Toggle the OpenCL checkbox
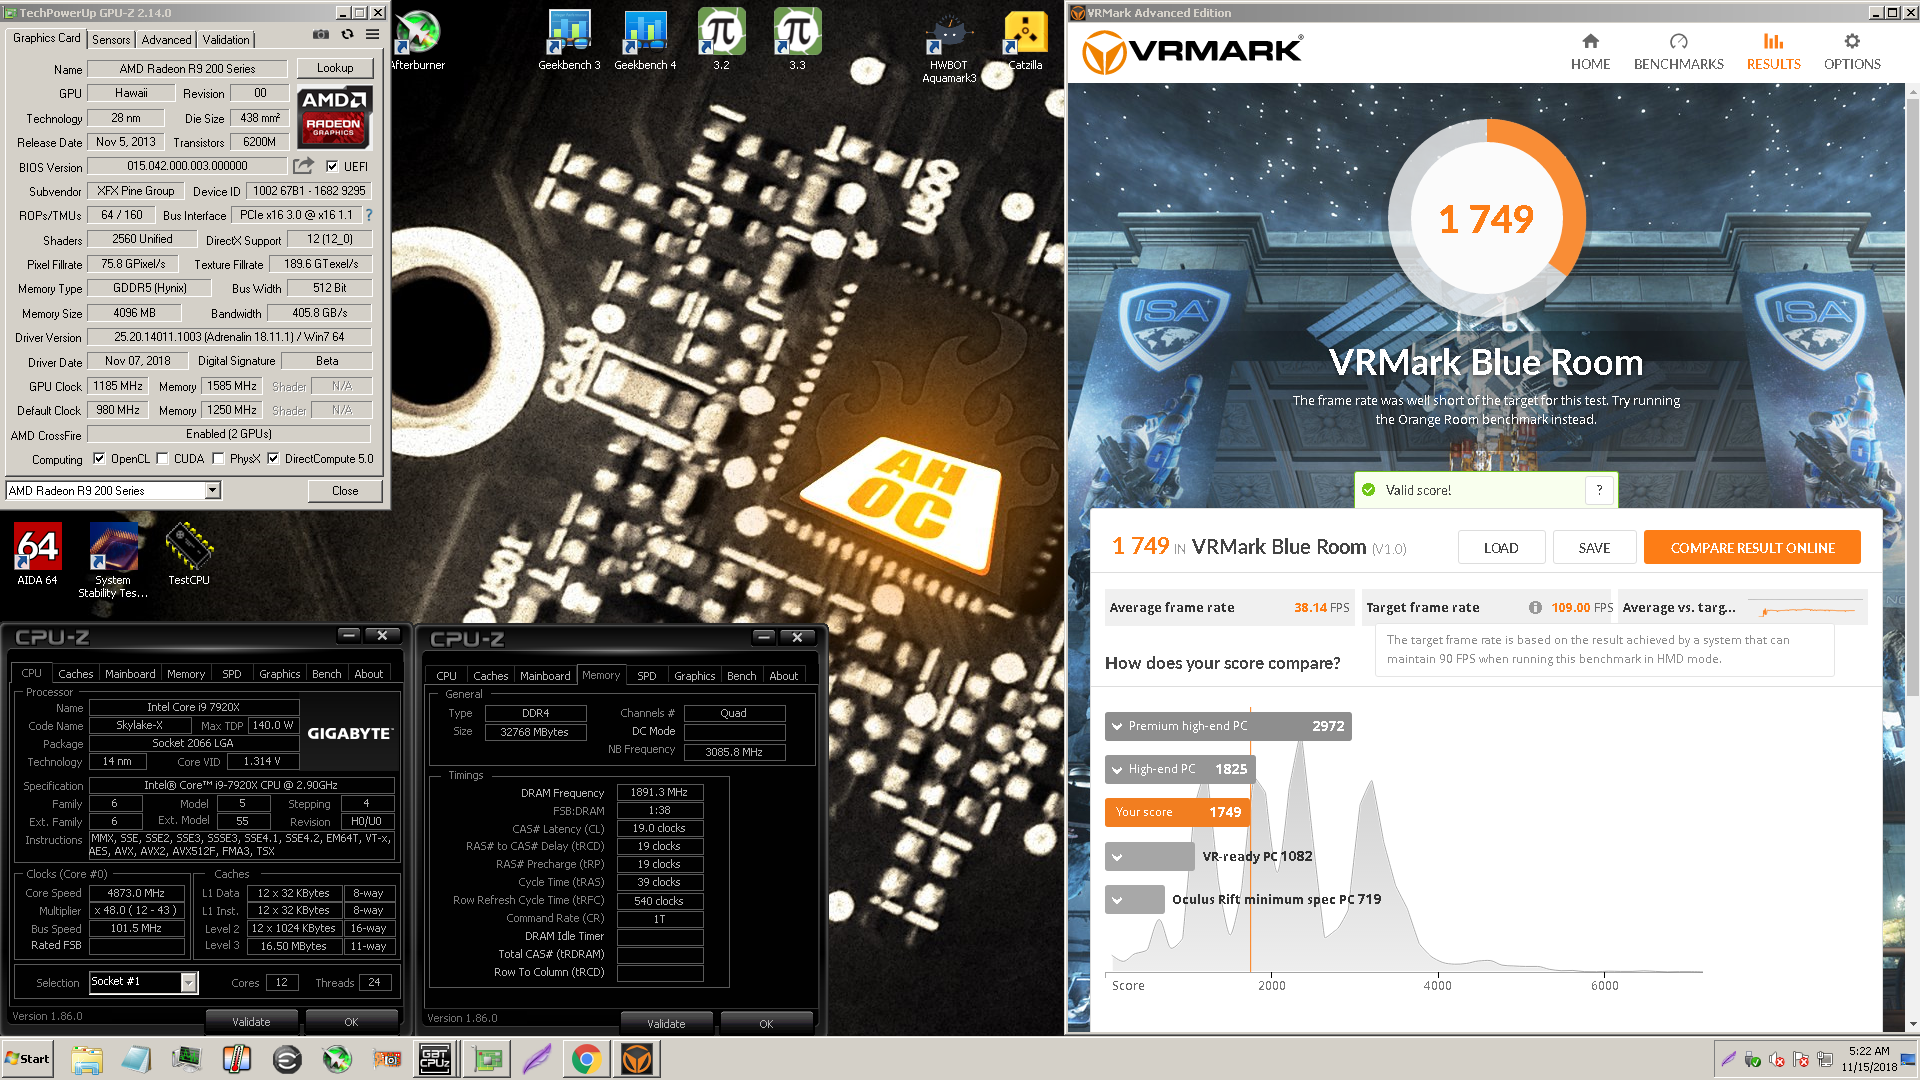Image resolution: width=1920 pixels, height=1080 pixels. click(x=99, y=459)
